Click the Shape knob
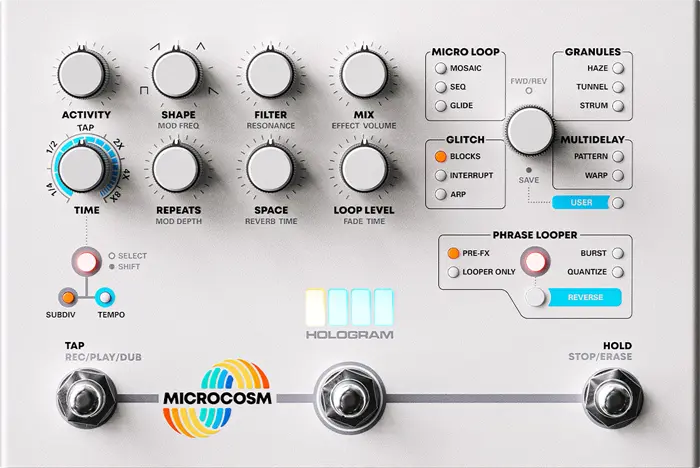Viewport: 700px width, 468px height. click(x=175, y=75)
